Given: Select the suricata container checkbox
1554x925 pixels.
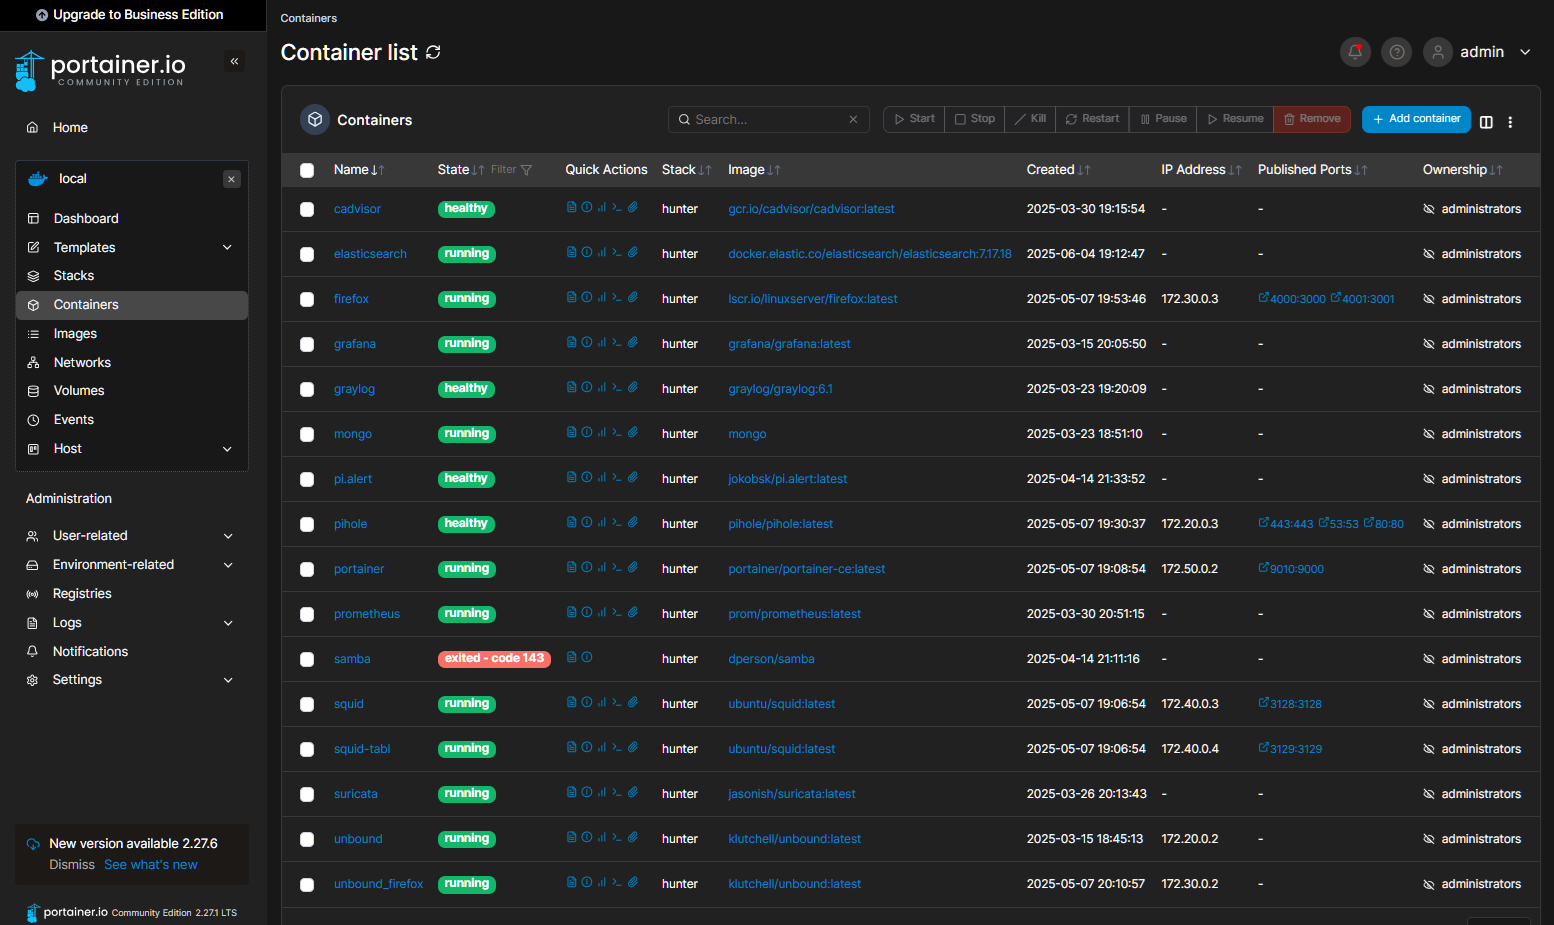Looking at the screenshot, I should [307, 794].
